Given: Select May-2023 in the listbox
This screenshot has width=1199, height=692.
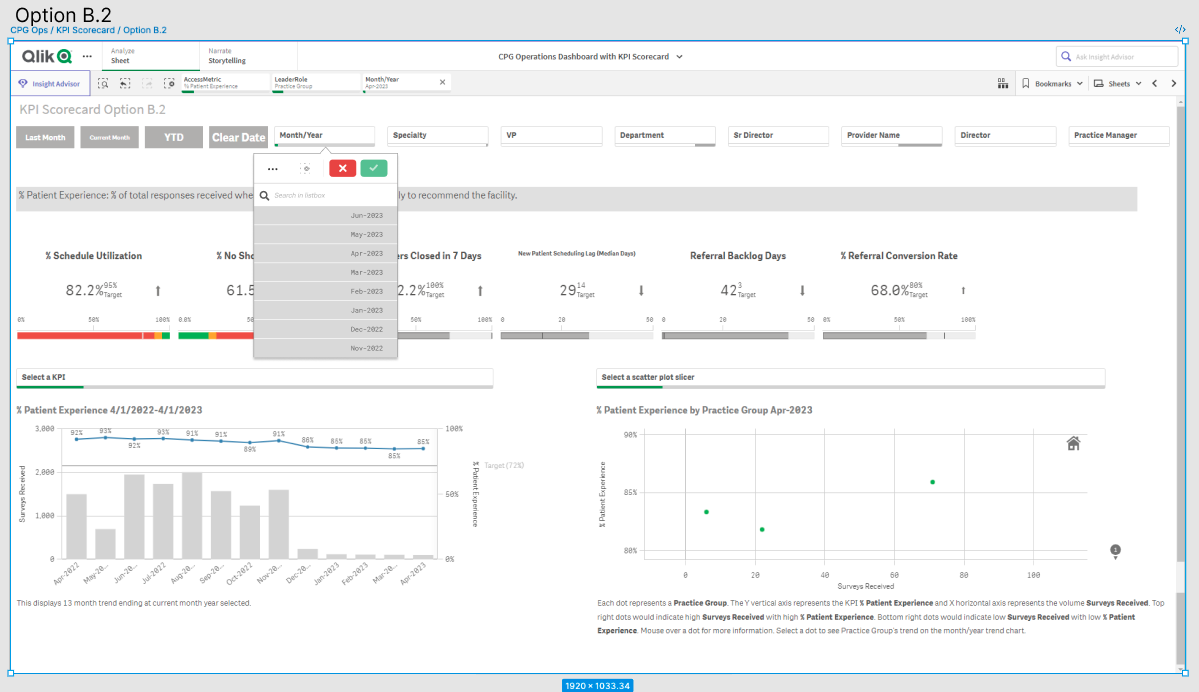Looking at the screenshot, I should [325, 235].
